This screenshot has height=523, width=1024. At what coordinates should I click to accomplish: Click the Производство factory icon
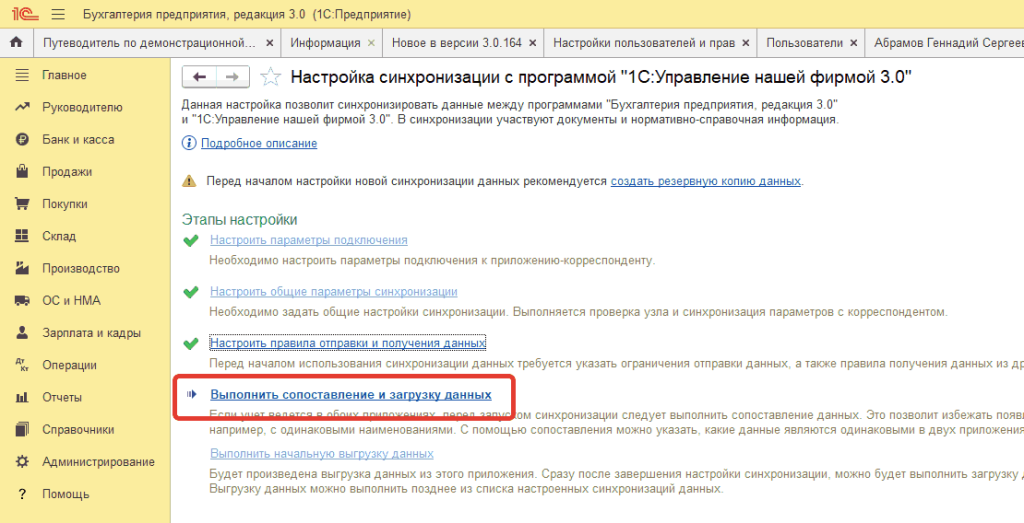pos(22,268)
